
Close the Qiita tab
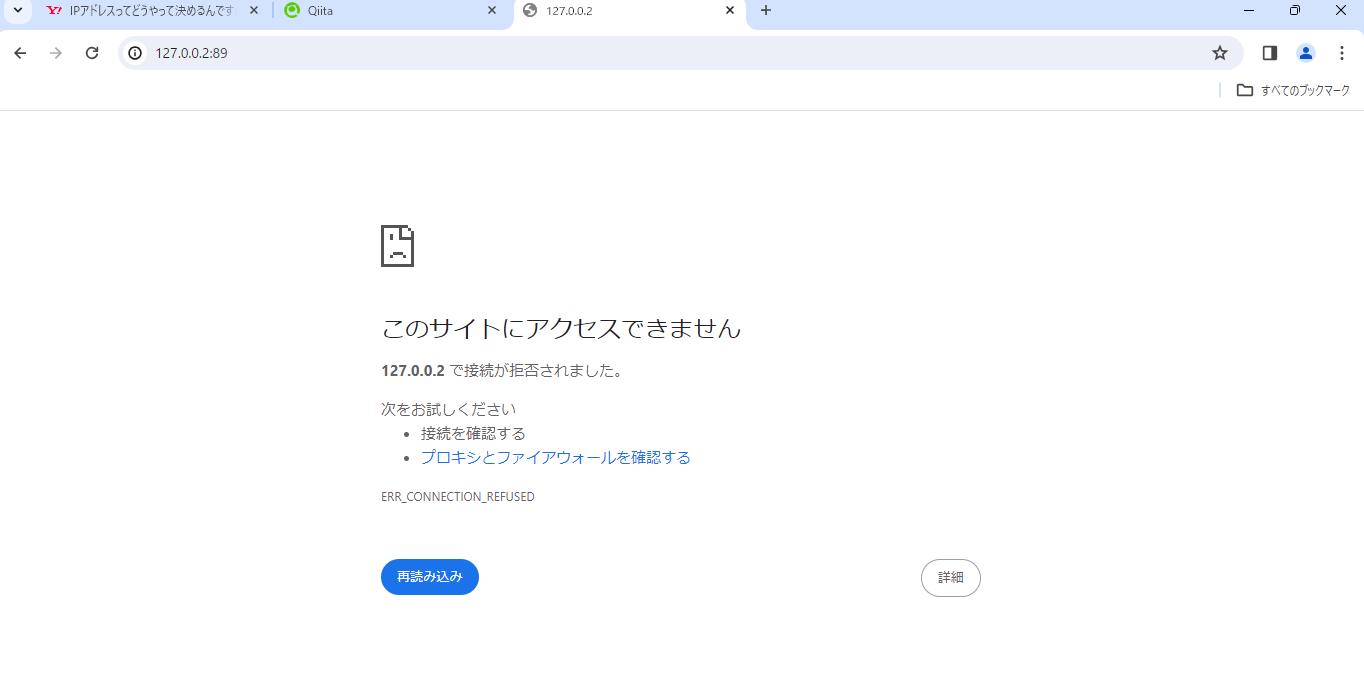click(491, 11)
